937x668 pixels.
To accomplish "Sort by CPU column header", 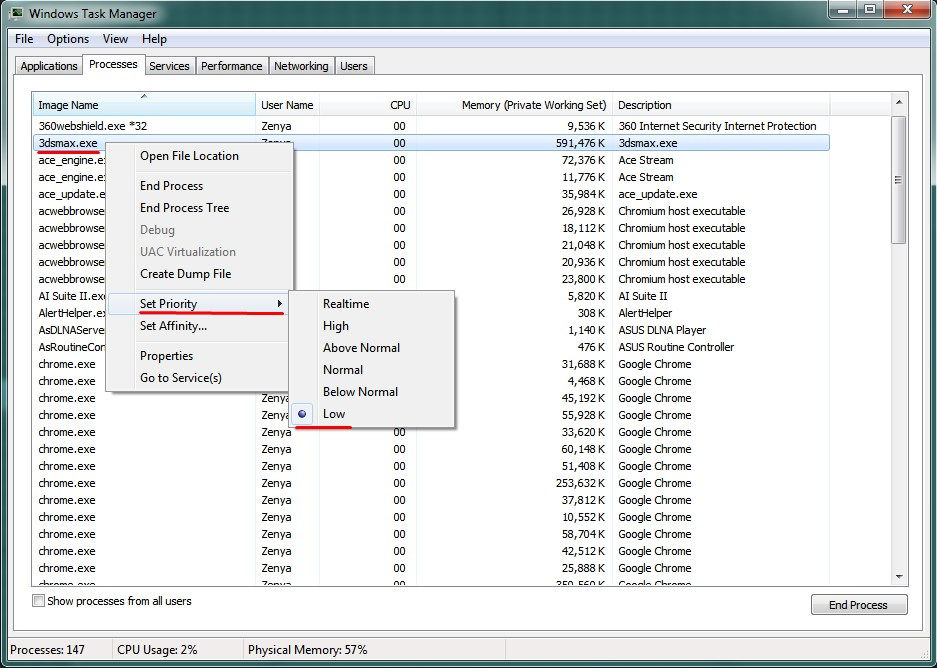I will (x=368, y=105).
